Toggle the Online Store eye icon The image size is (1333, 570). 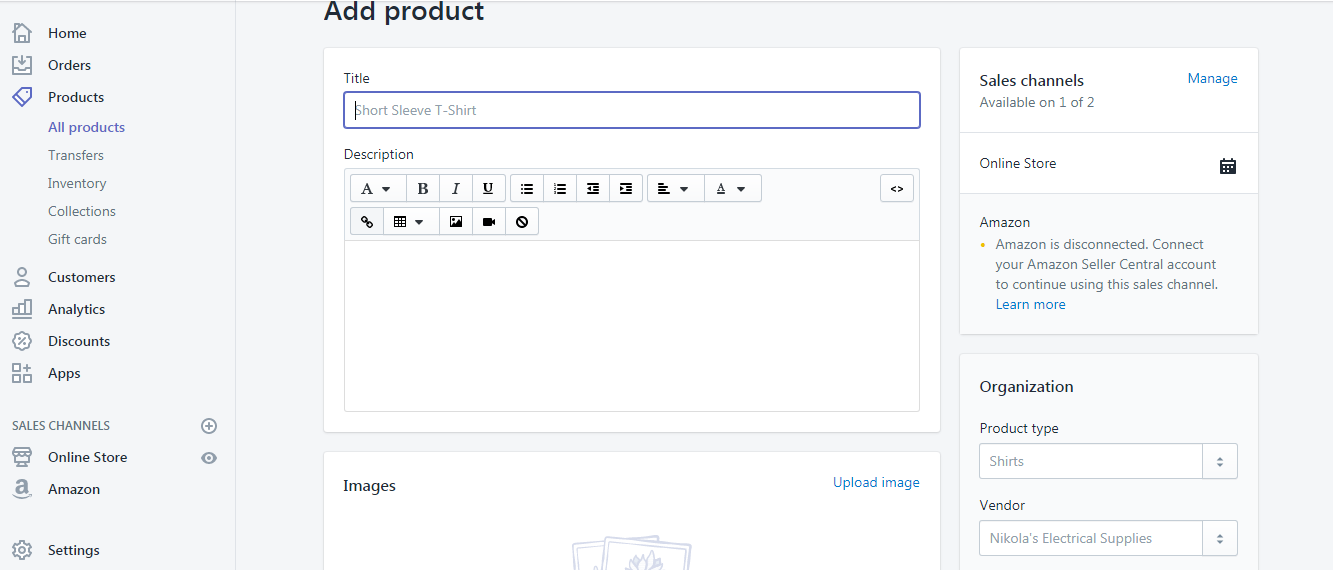(x=209, y=458)
